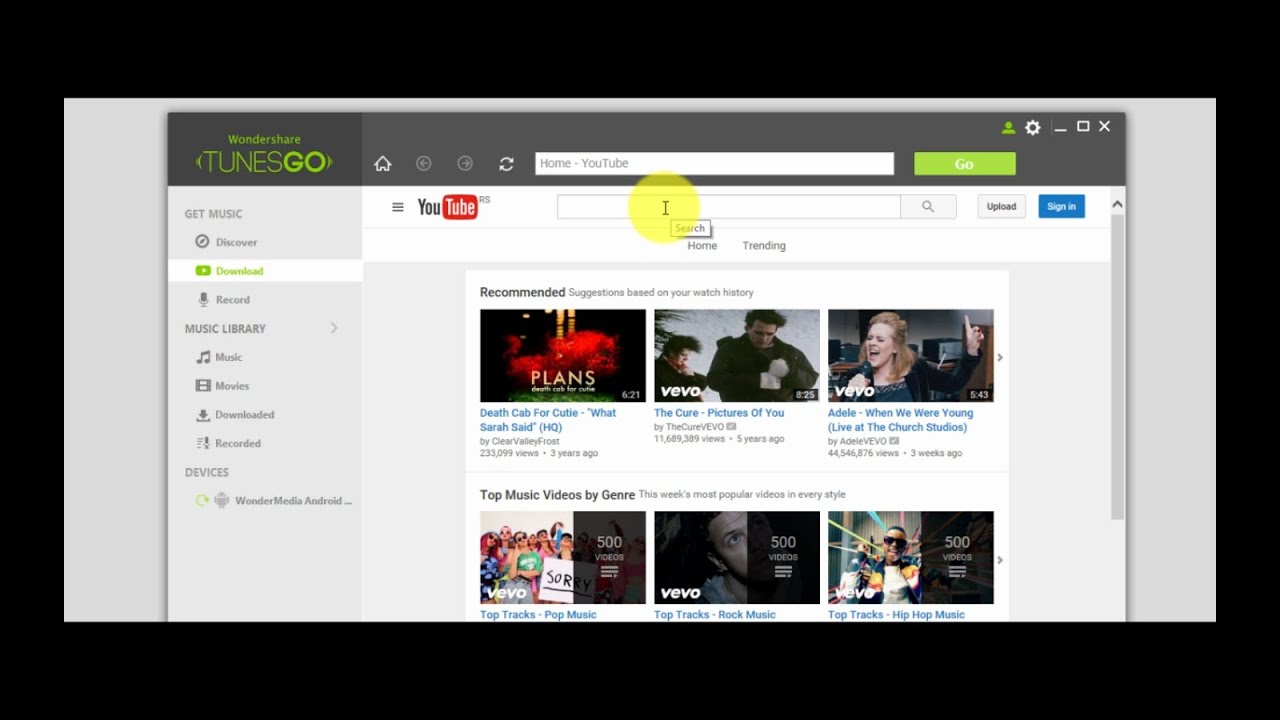Switch to the YouTube Home tab
1280x720 pixels.
point(702,246)
